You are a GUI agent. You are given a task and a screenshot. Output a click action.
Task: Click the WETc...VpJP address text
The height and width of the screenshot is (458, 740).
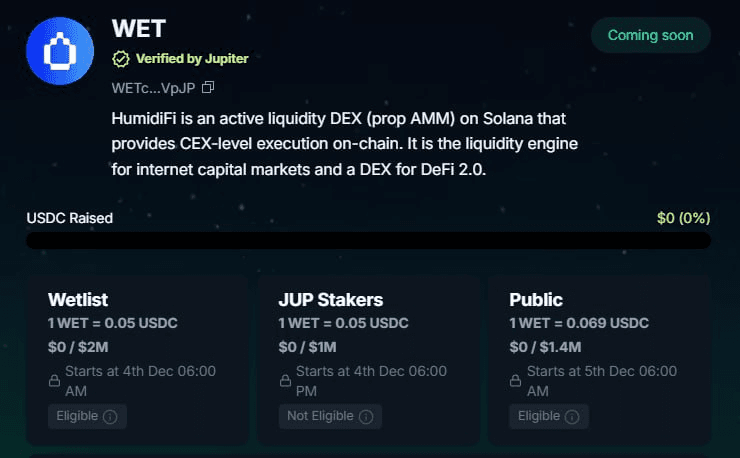pyautogui.click(x=154, y=87)
